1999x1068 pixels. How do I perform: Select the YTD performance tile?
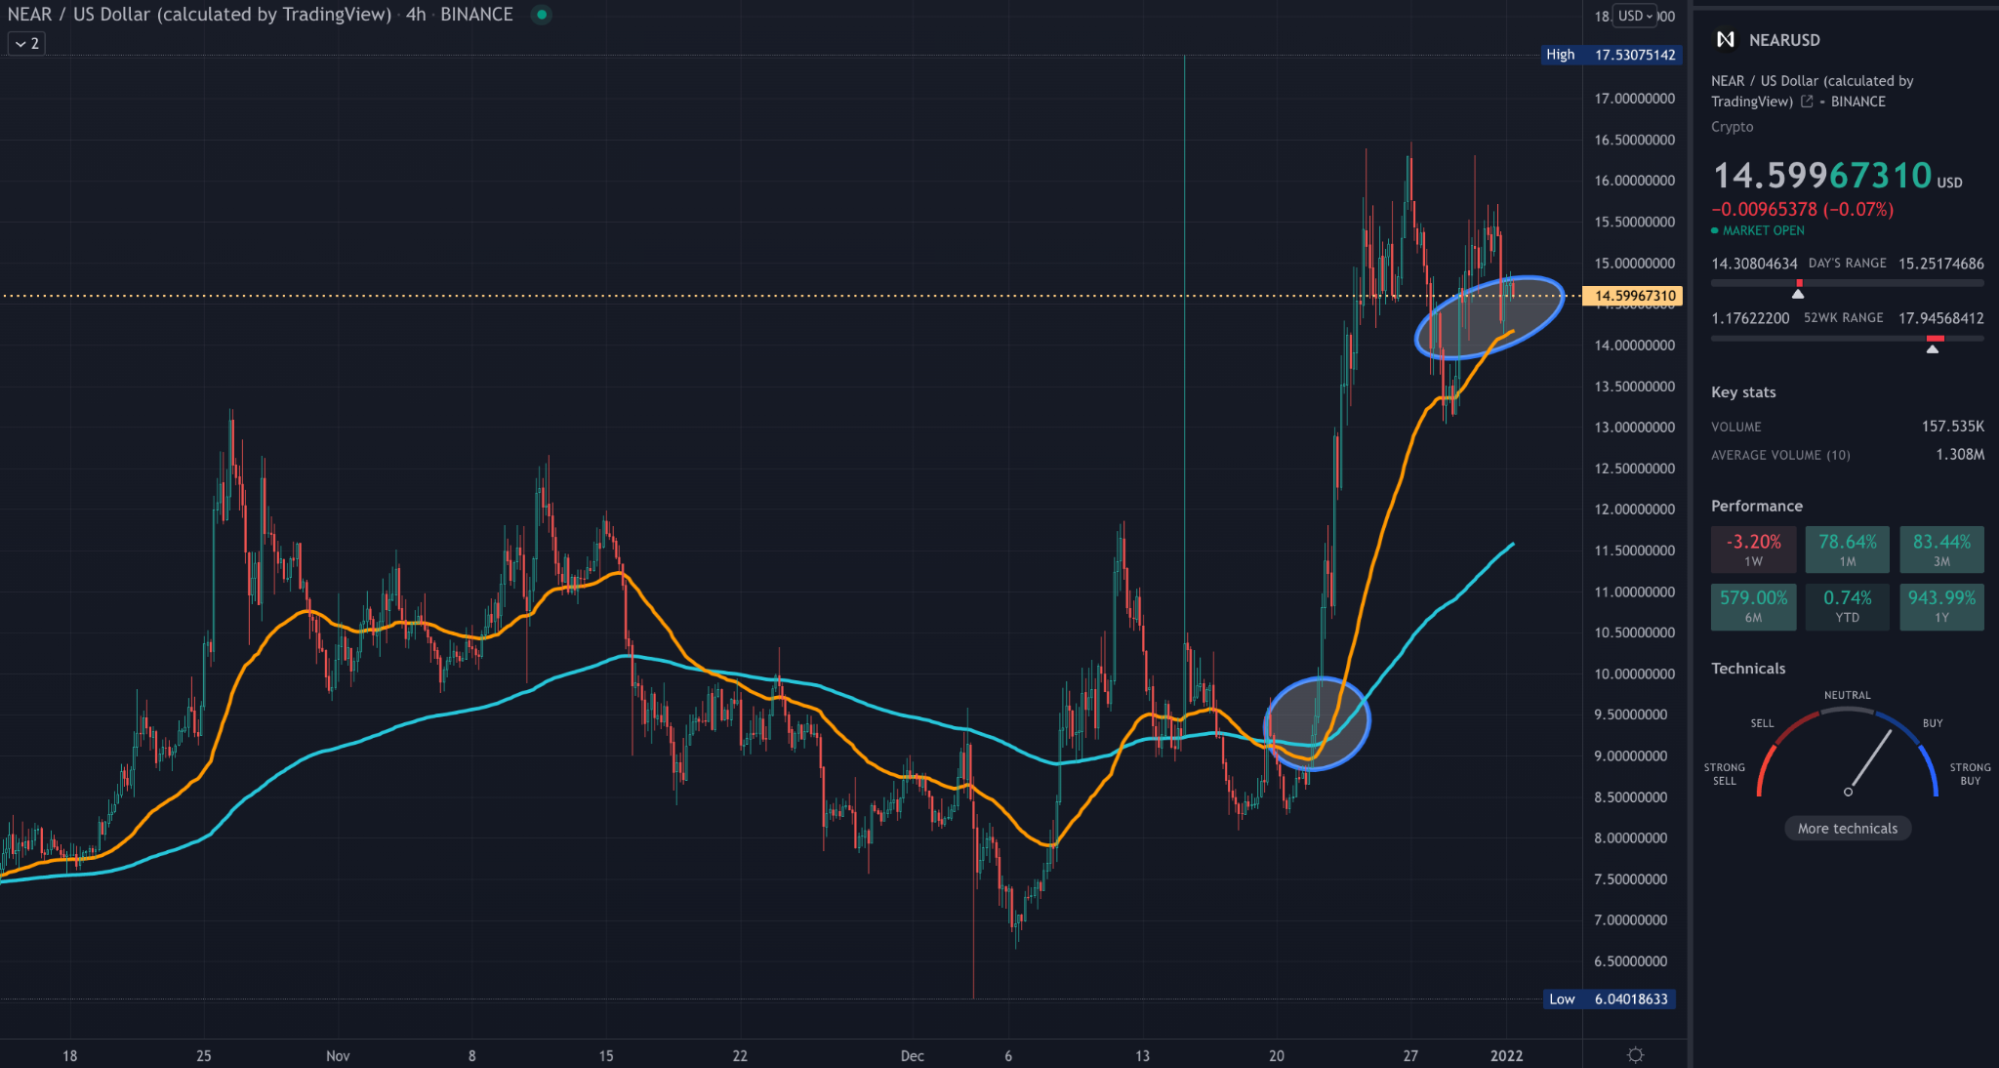pos(1847,606)
